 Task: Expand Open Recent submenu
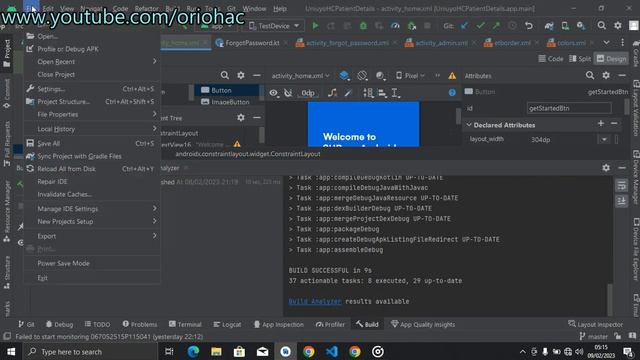point(92,62)
